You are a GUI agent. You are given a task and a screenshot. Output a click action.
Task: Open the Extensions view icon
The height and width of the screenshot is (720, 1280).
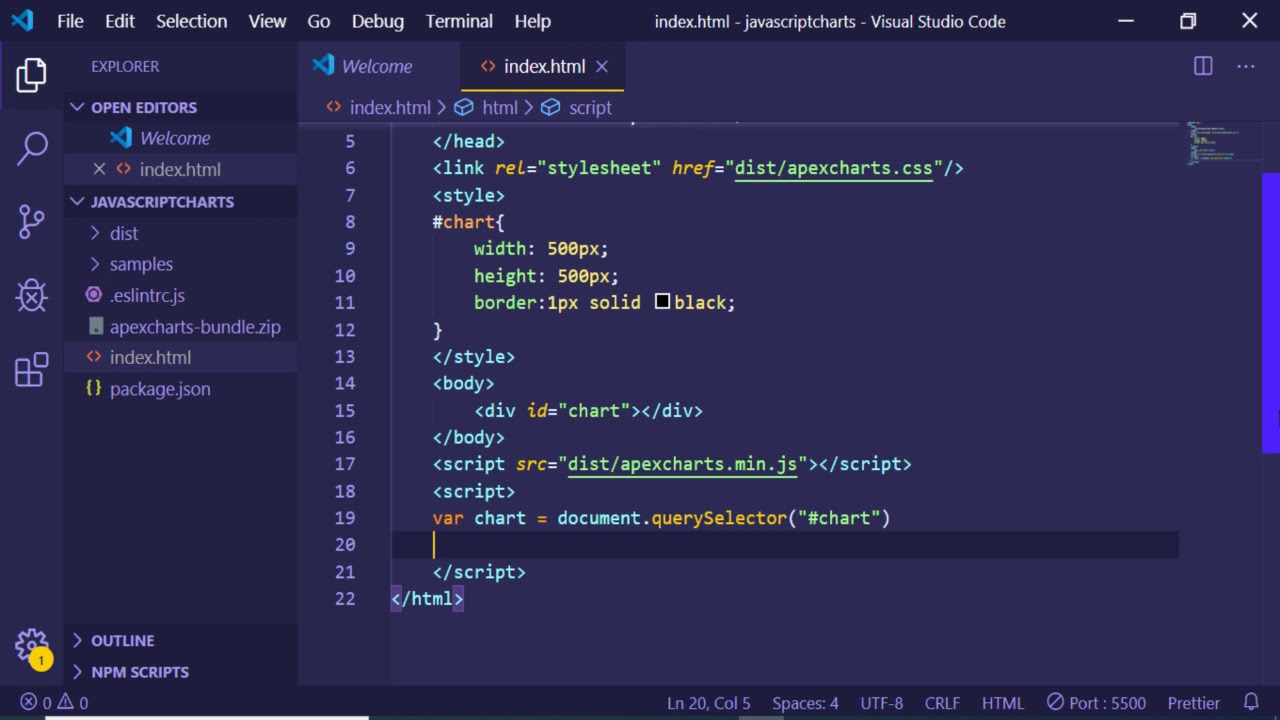[x=31, y=369]
